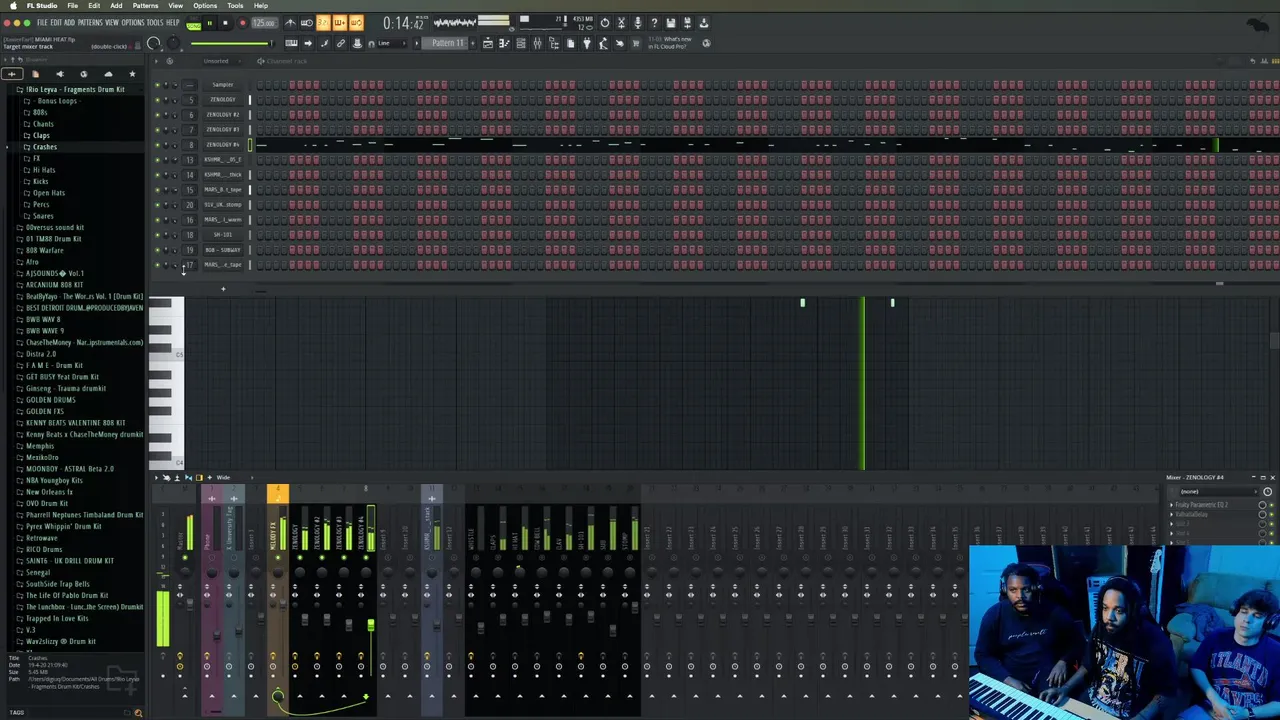This screenshot has height=720, width=1280.
Task: Expand the OVO Drum Kit folder
Action: [46, 504]
